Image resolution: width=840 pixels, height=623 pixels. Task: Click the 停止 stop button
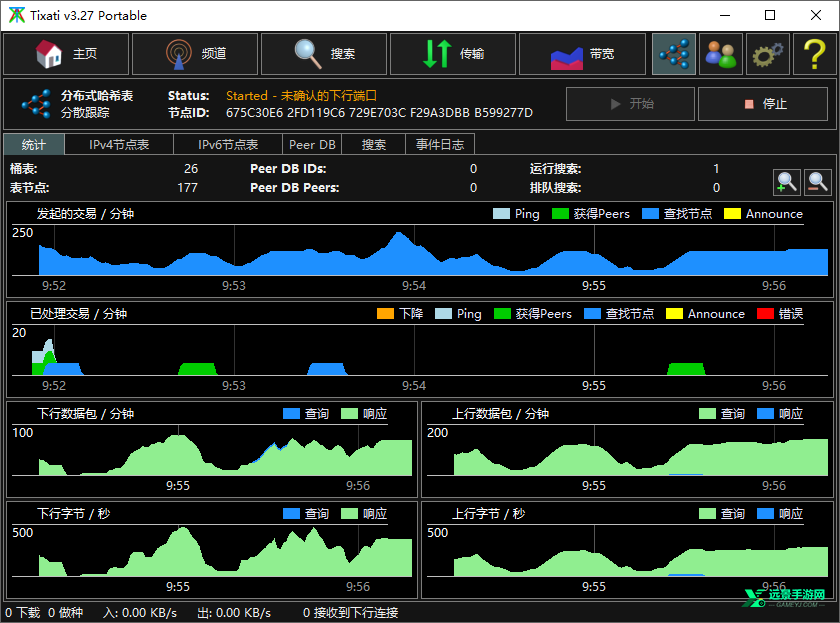(763, 104)
